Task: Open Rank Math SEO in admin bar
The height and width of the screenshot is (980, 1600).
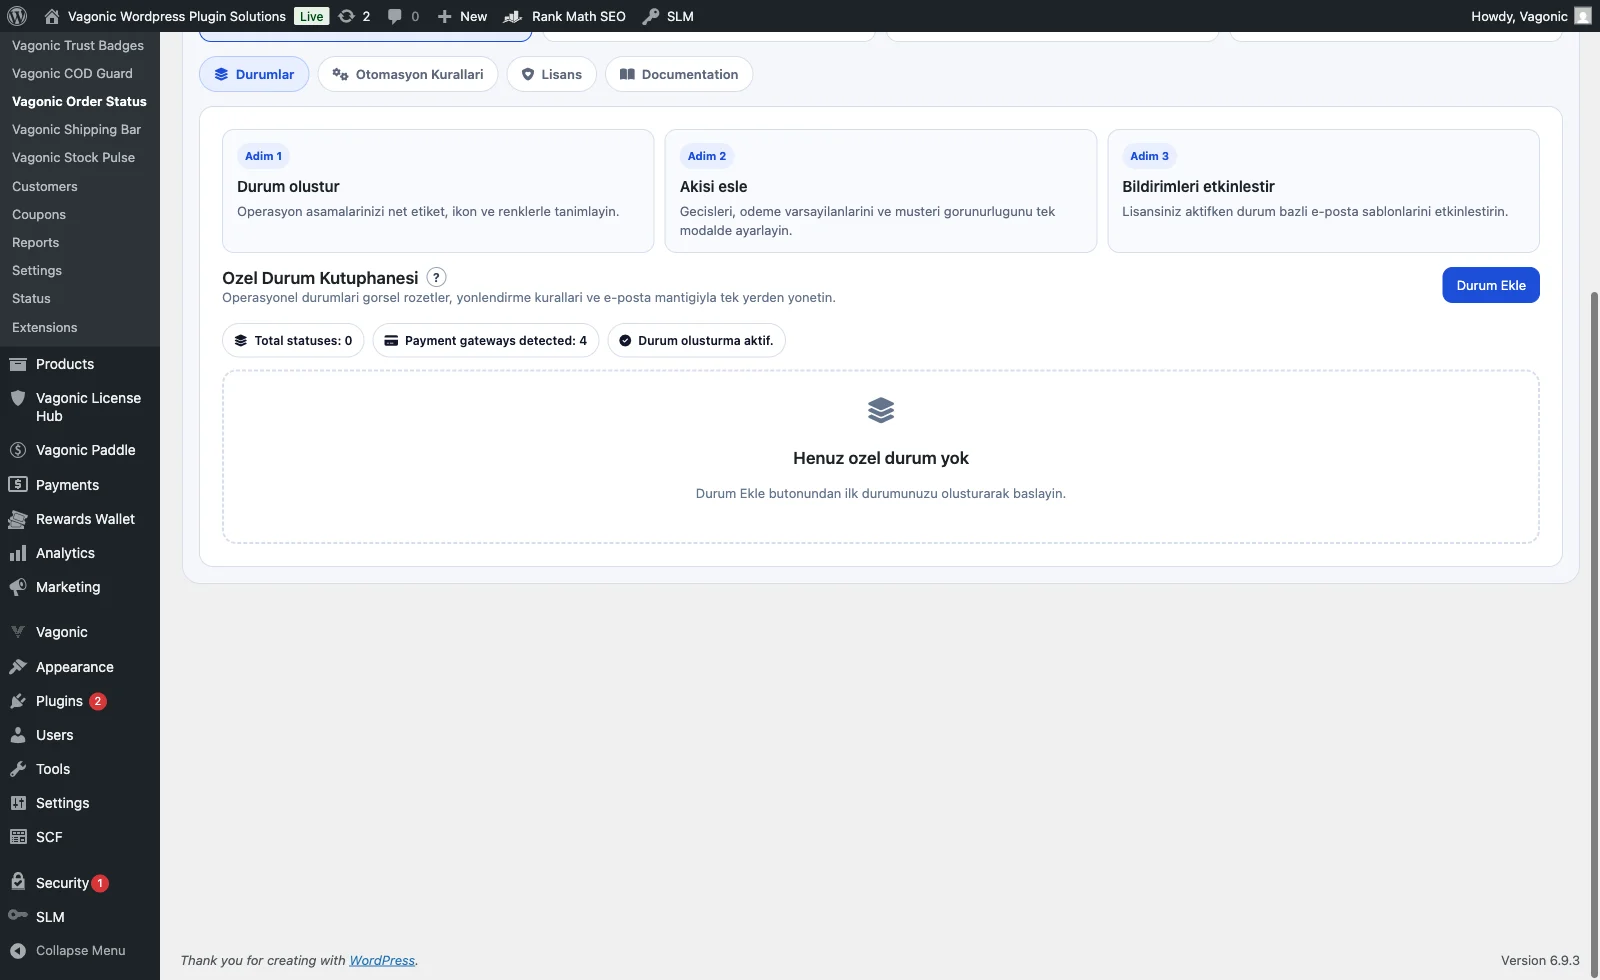Action: click(565, 16)
